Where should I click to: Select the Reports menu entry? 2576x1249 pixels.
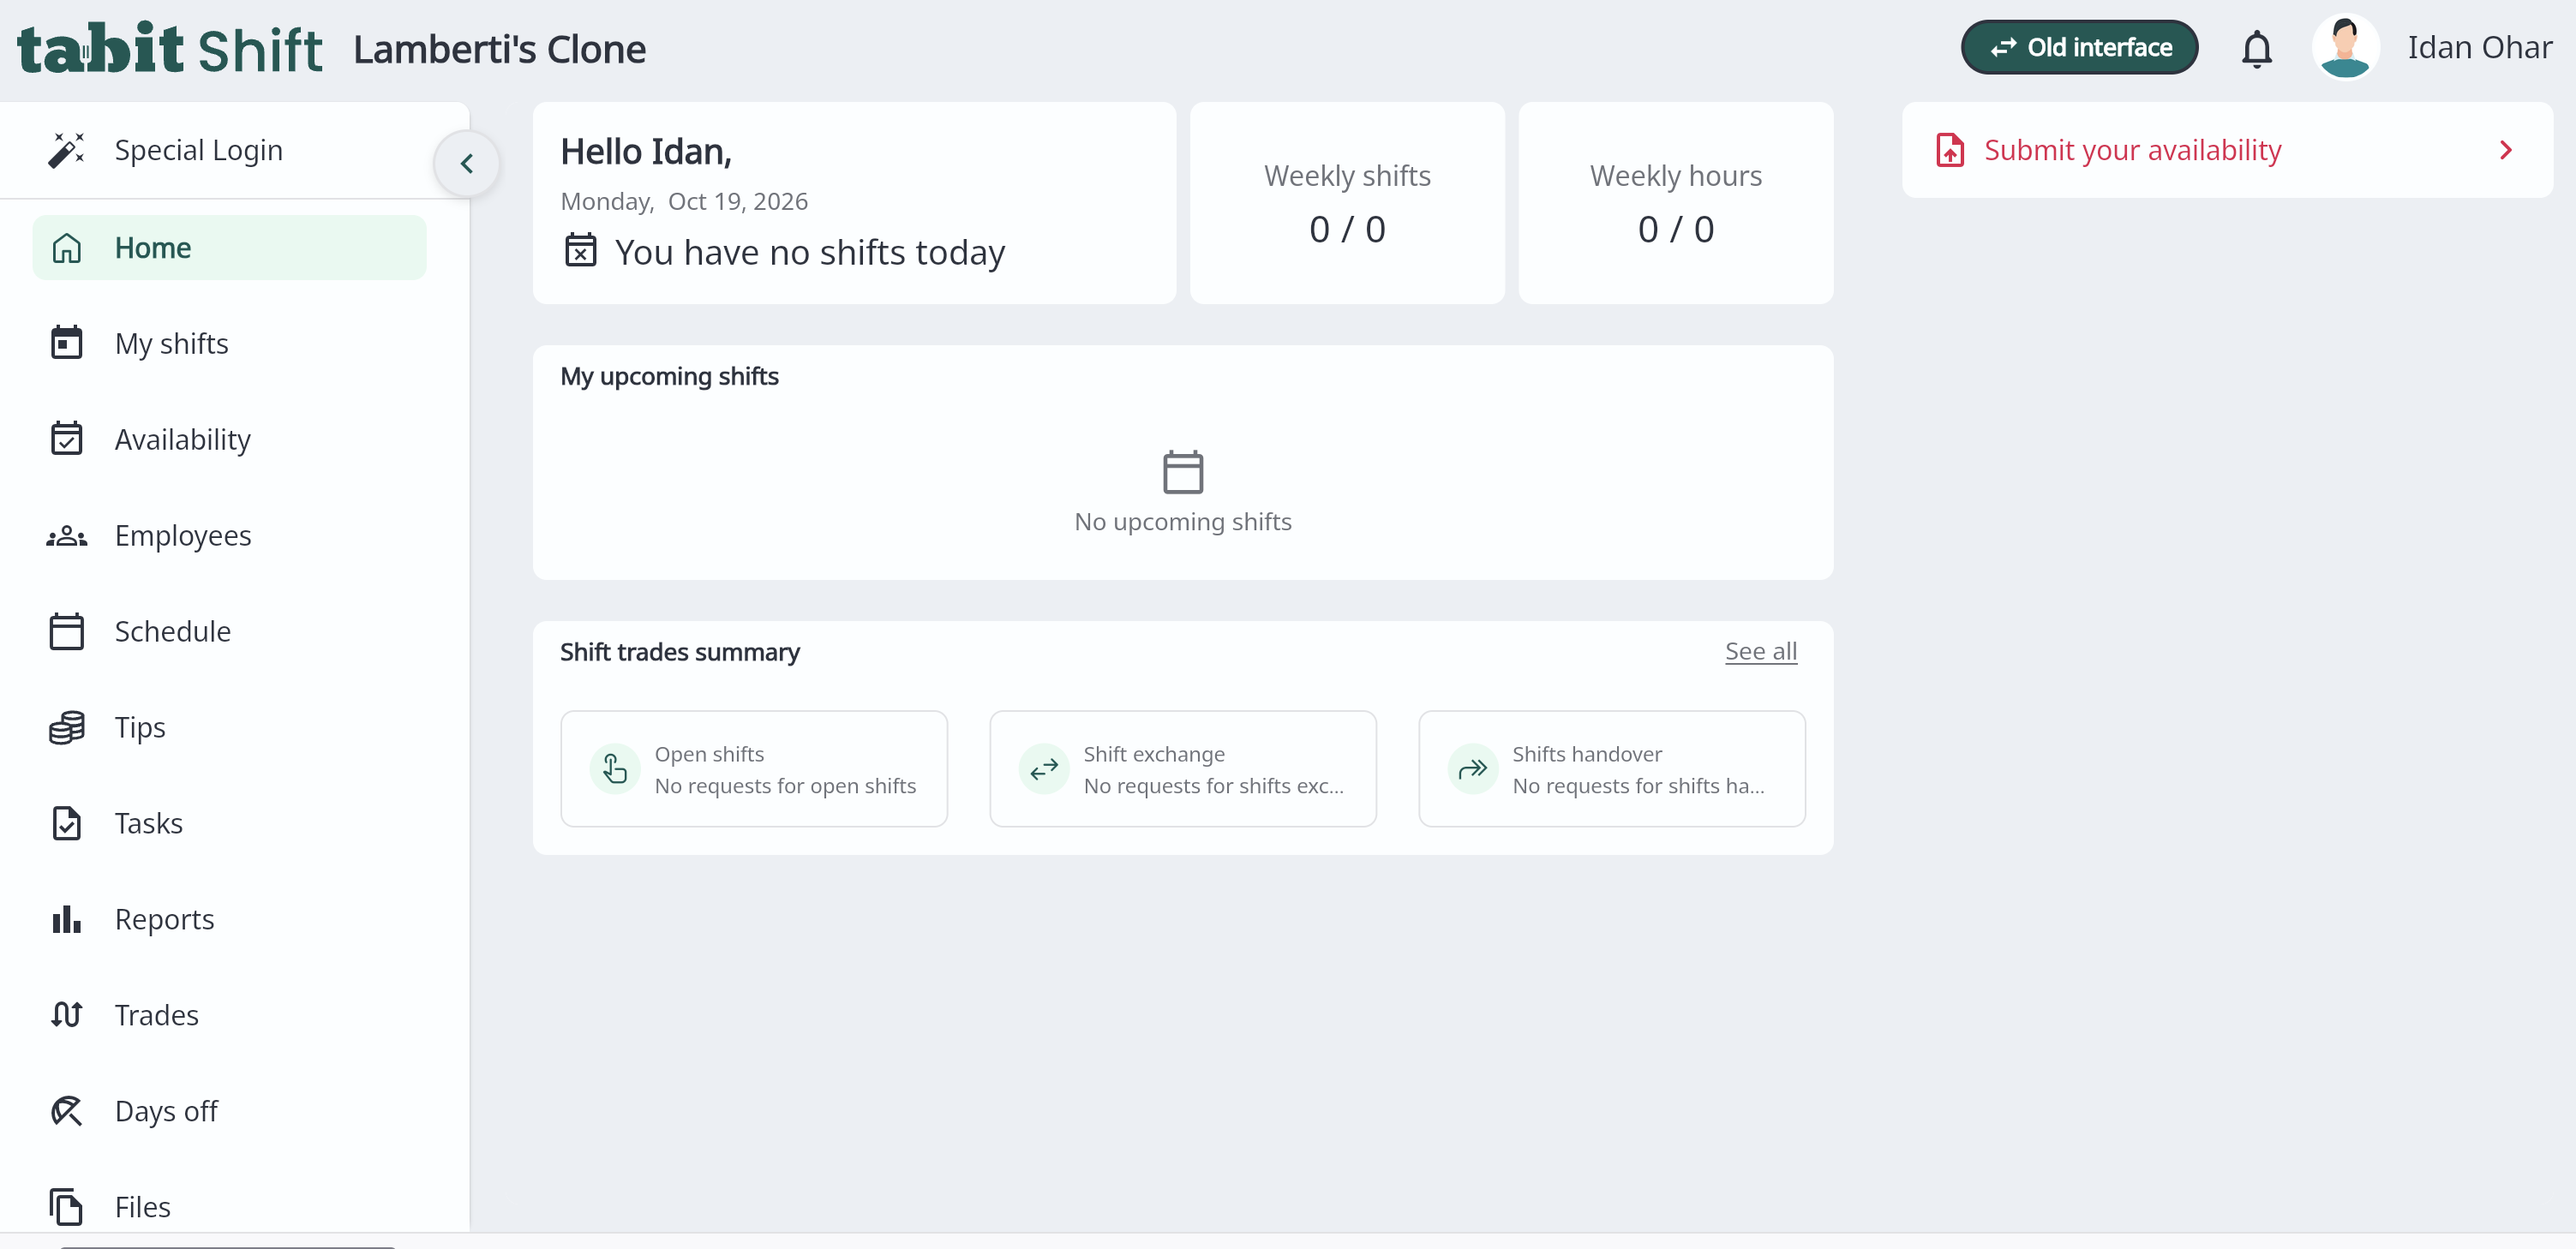229,919
